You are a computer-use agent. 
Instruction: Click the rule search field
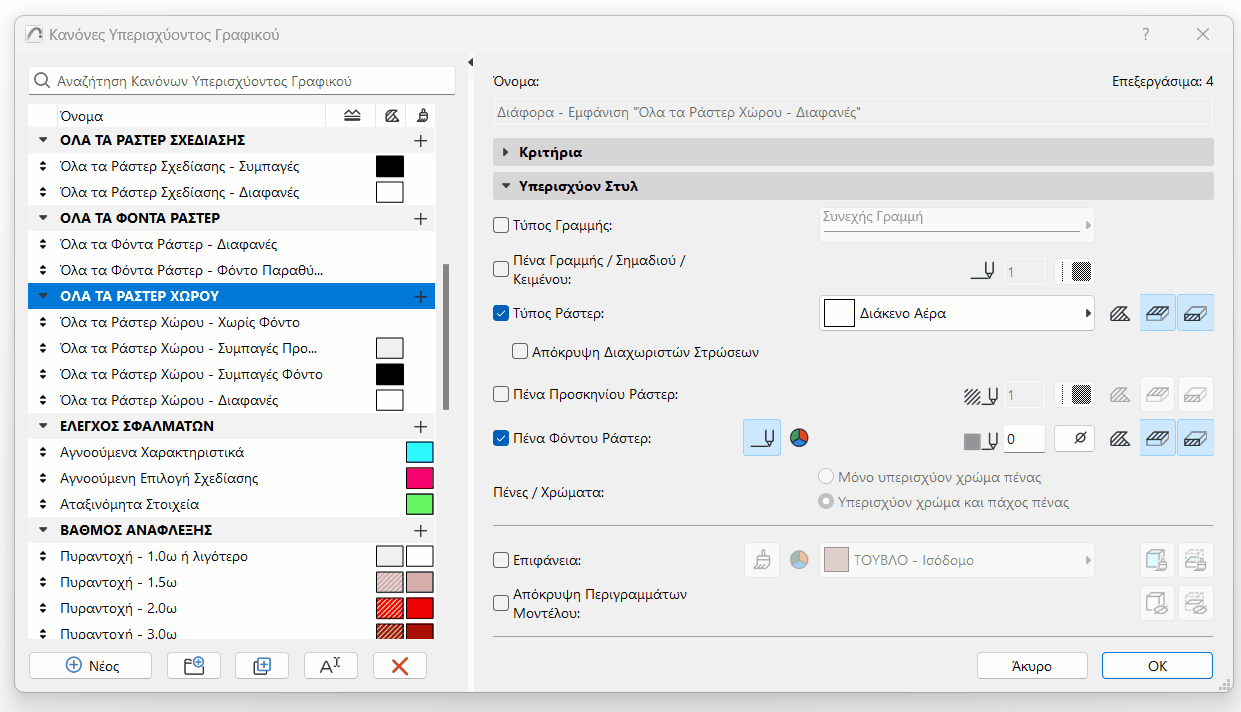(242, 81)
